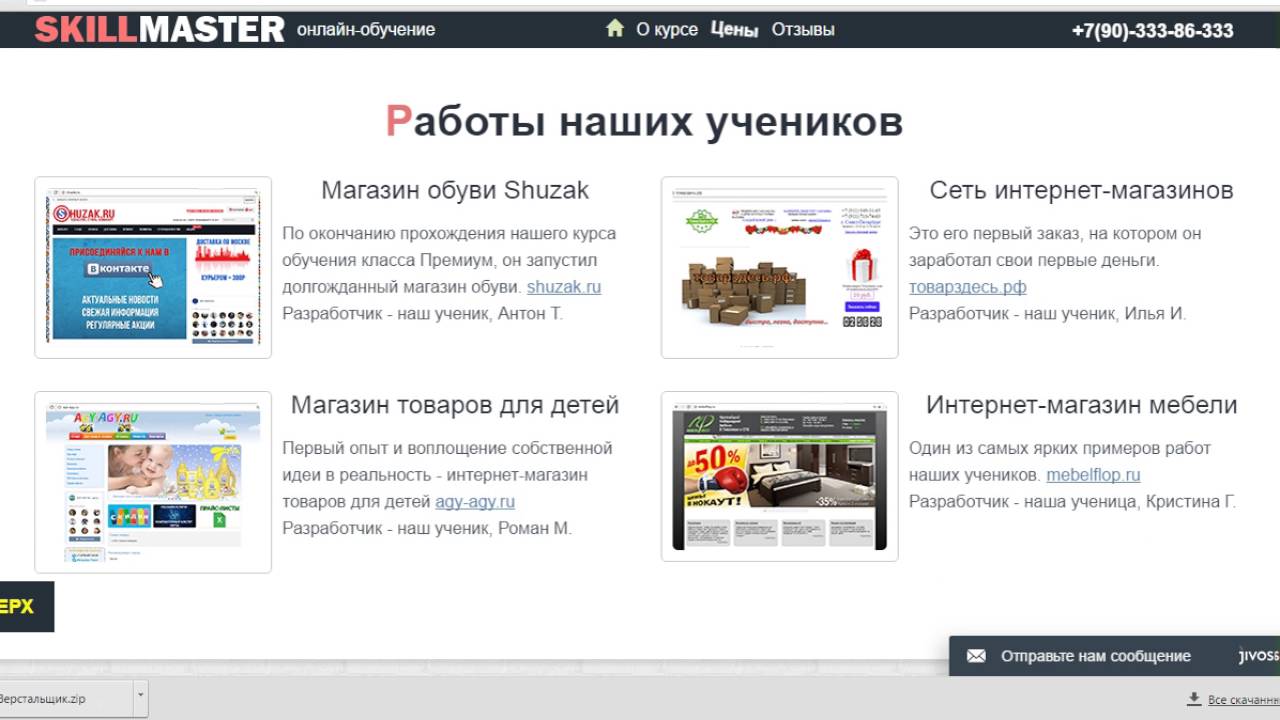Viewport: 1280px width, 720px height.
Task: Click the heading Магазин обуви Shuzak
Action: pyautogui.click(x=455, y=190)
